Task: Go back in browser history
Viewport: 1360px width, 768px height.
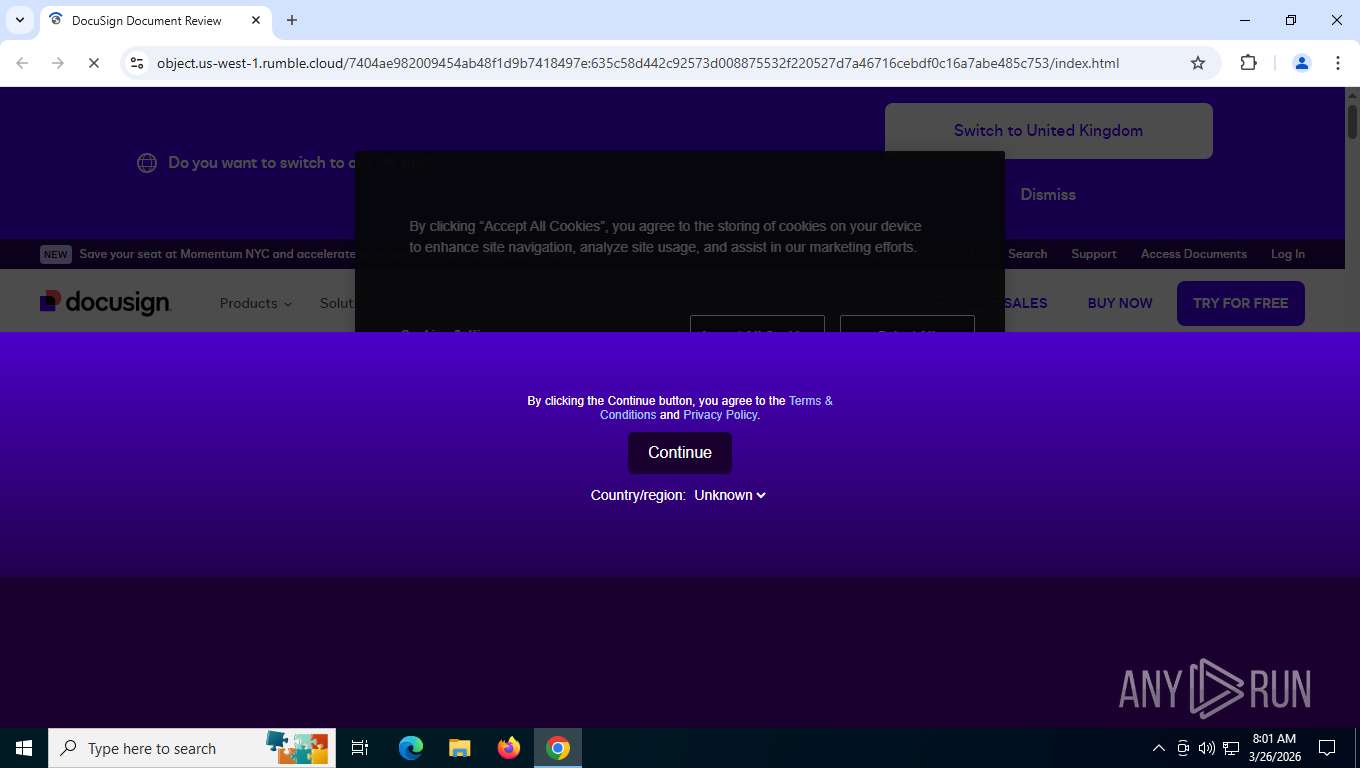Action: [22, 63]
